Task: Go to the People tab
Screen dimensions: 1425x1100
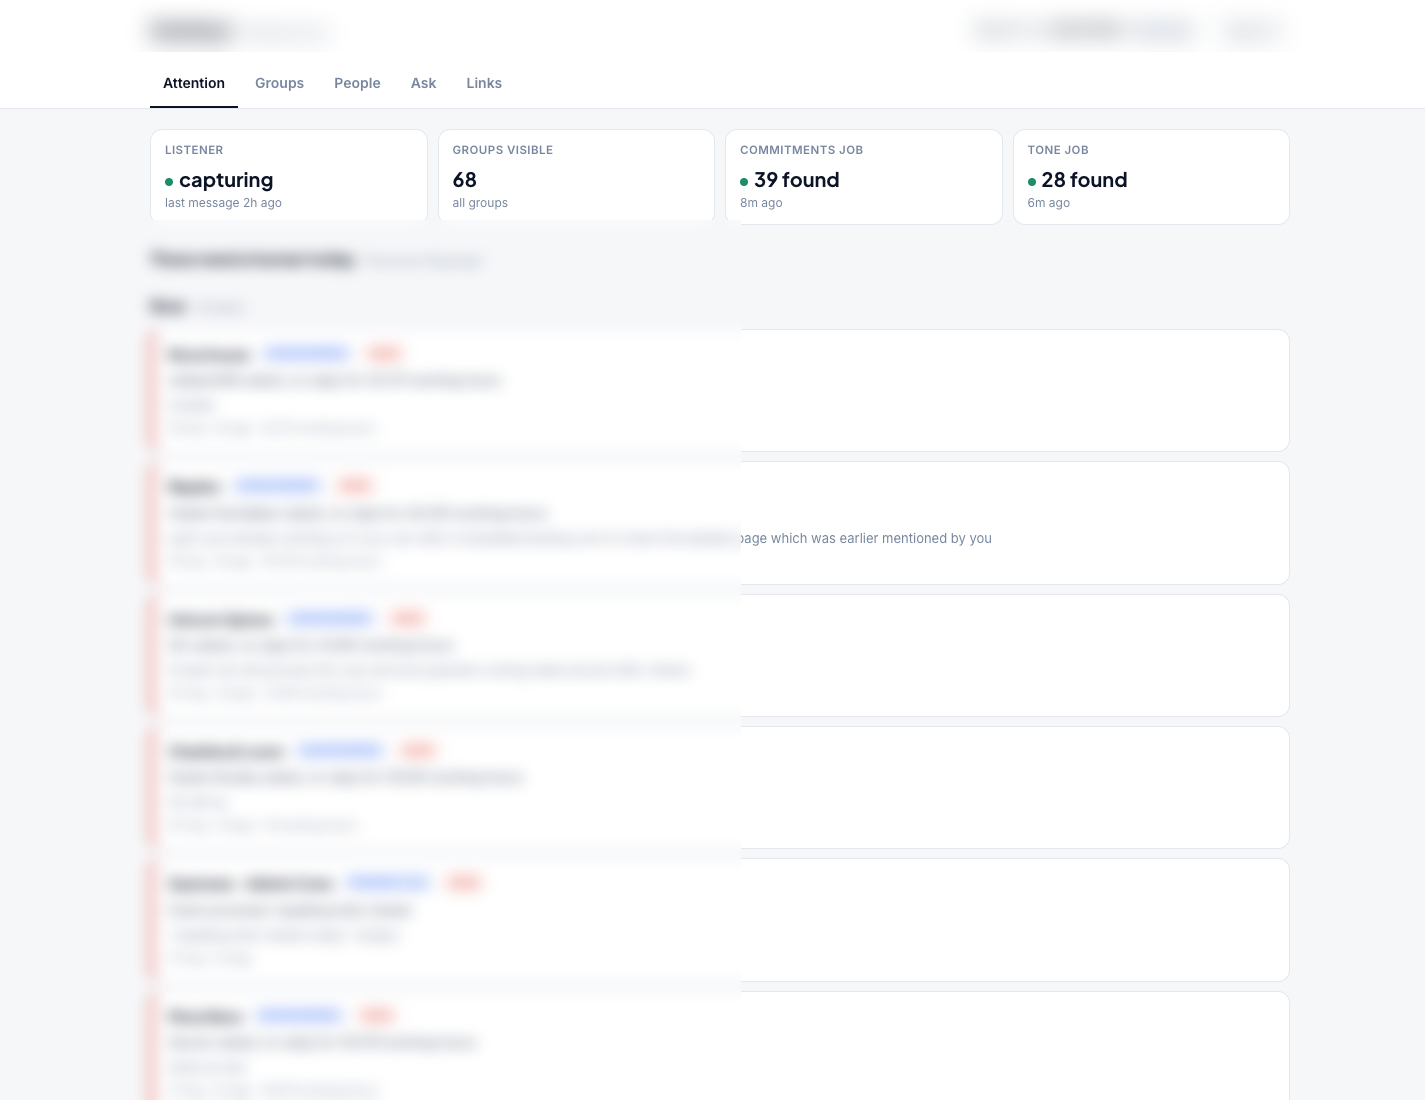Action: (357, 83)
